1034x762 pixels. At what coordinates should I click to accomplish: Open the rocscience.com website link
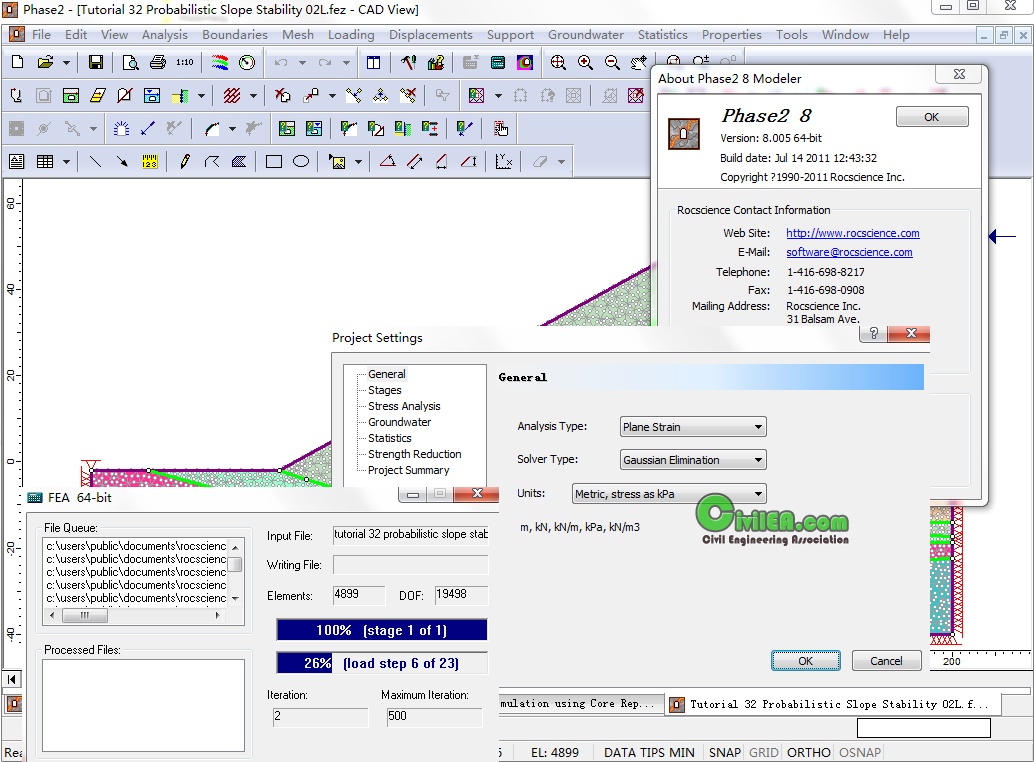(852, 233)
